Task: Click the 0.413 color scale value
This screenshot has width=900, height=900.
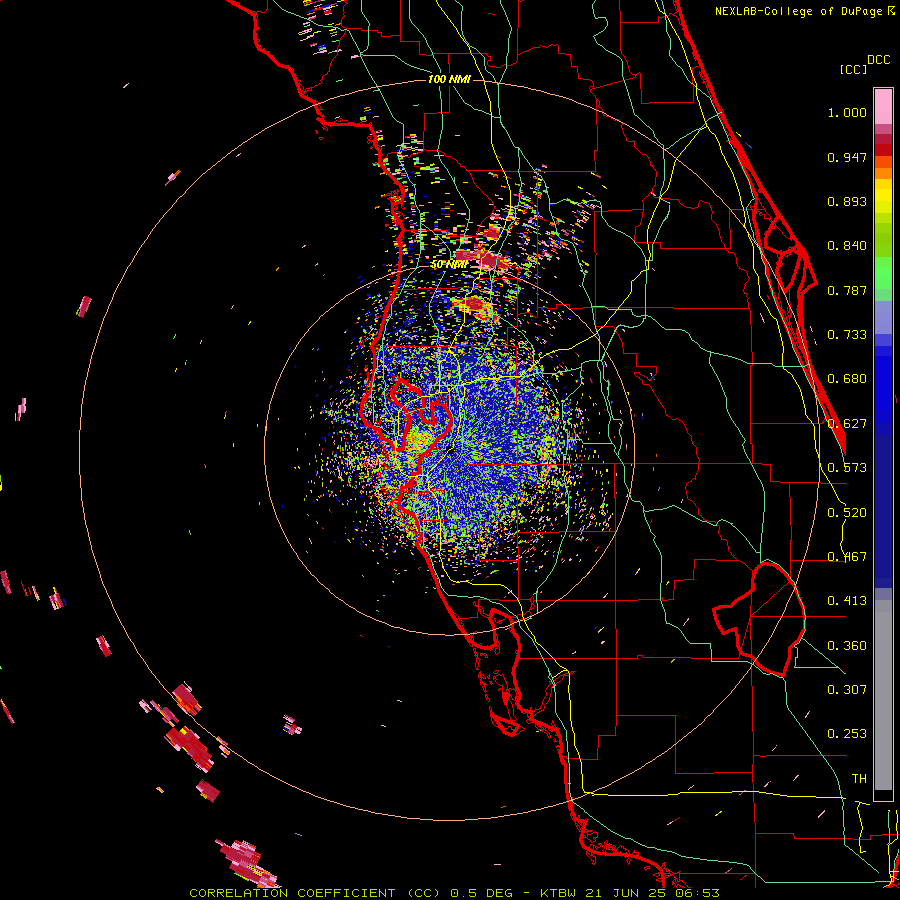Action: point(847,601)
